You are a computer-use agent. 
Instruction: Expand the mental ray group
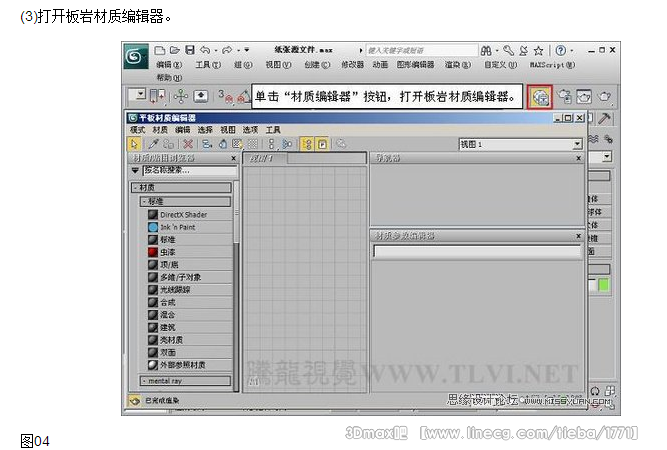[185, 381]
